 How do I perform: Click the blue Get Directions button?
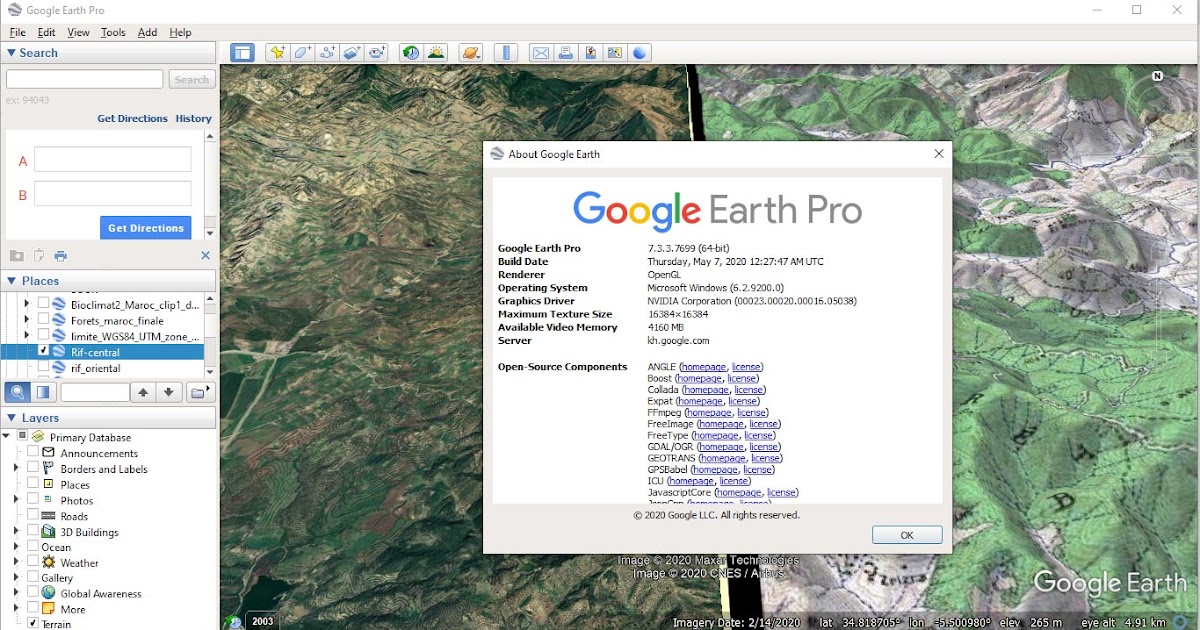tap(146, 228)
